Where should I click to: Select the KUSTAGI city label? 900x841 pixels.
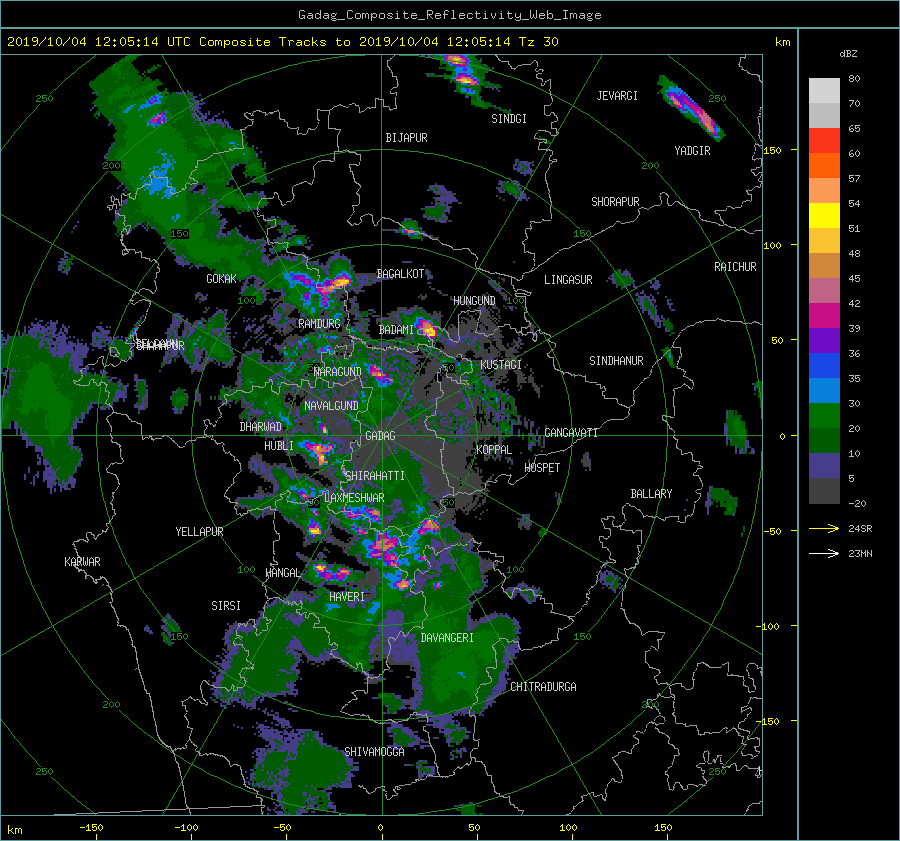[501, 365]
